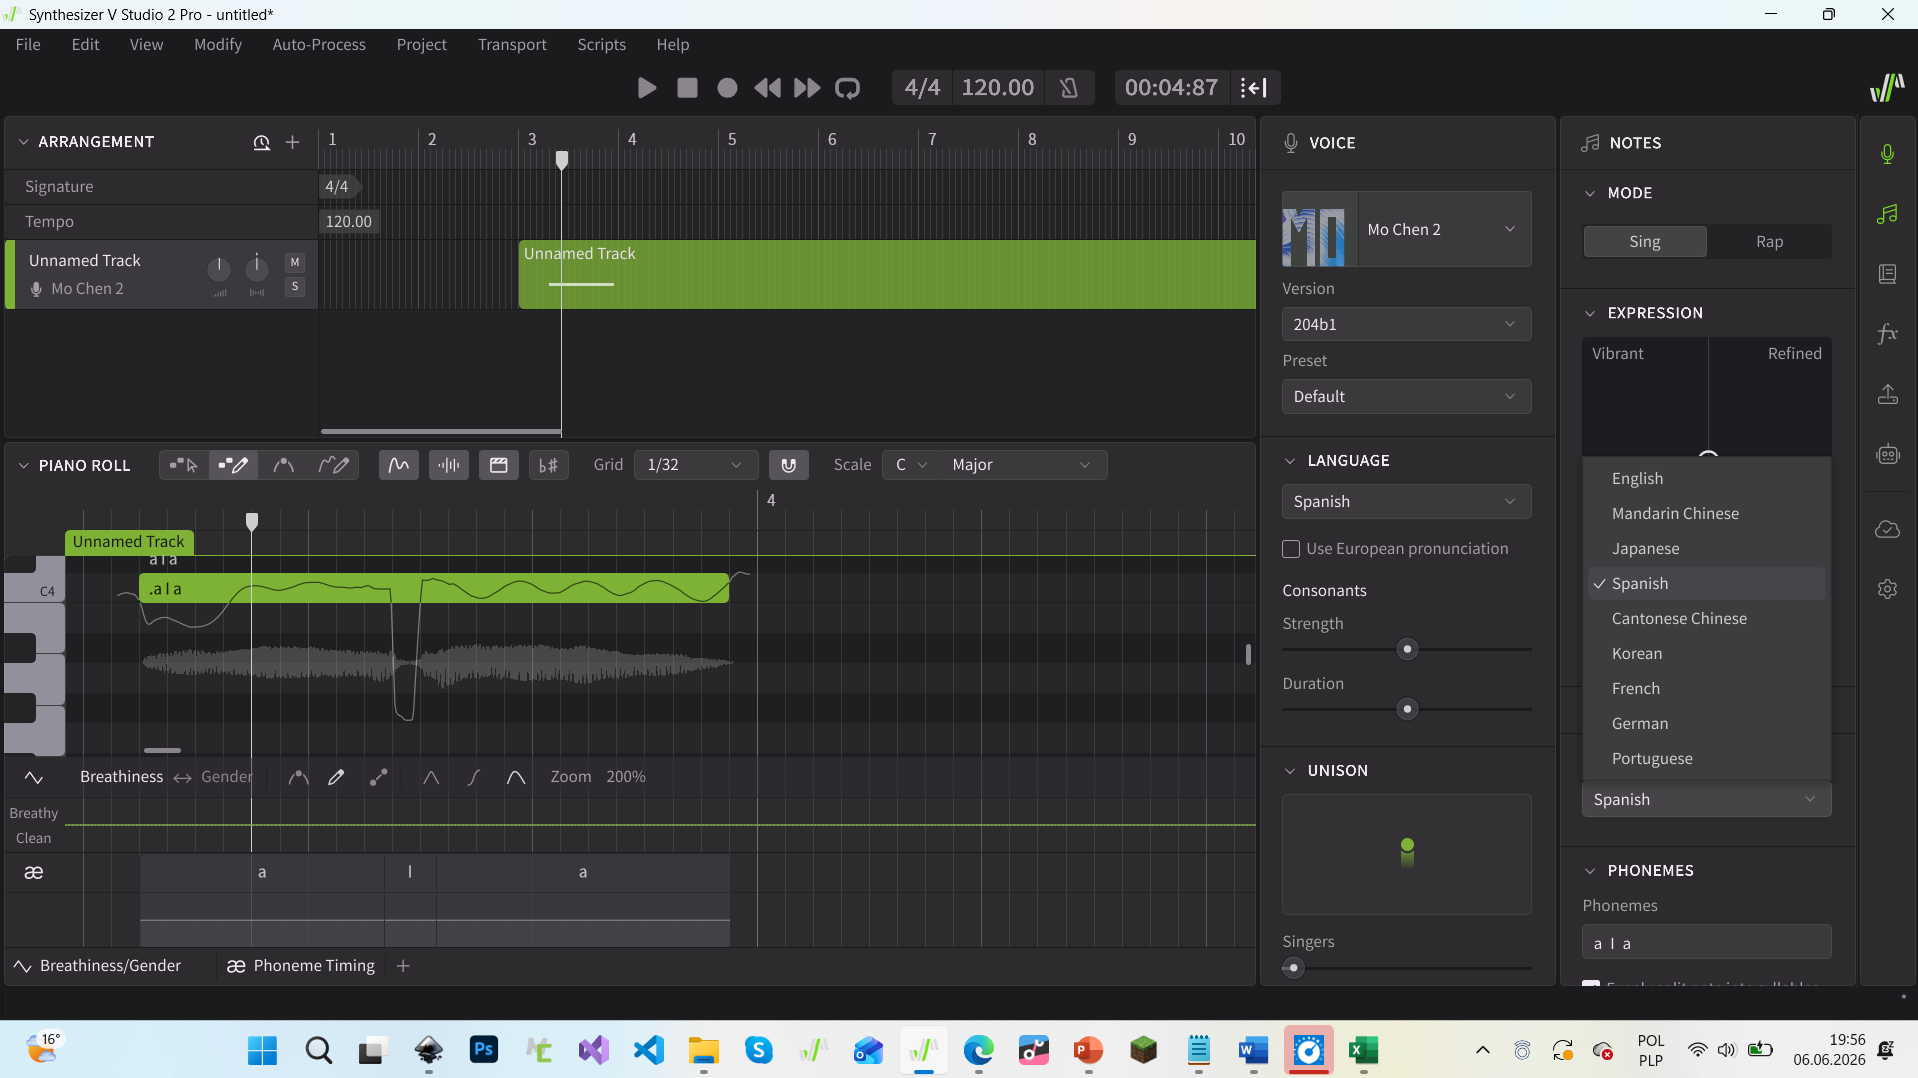1918x1078 pixels.
Task: Start playback with the Play button
Action: pyautogui.click(x=647, y=88)
